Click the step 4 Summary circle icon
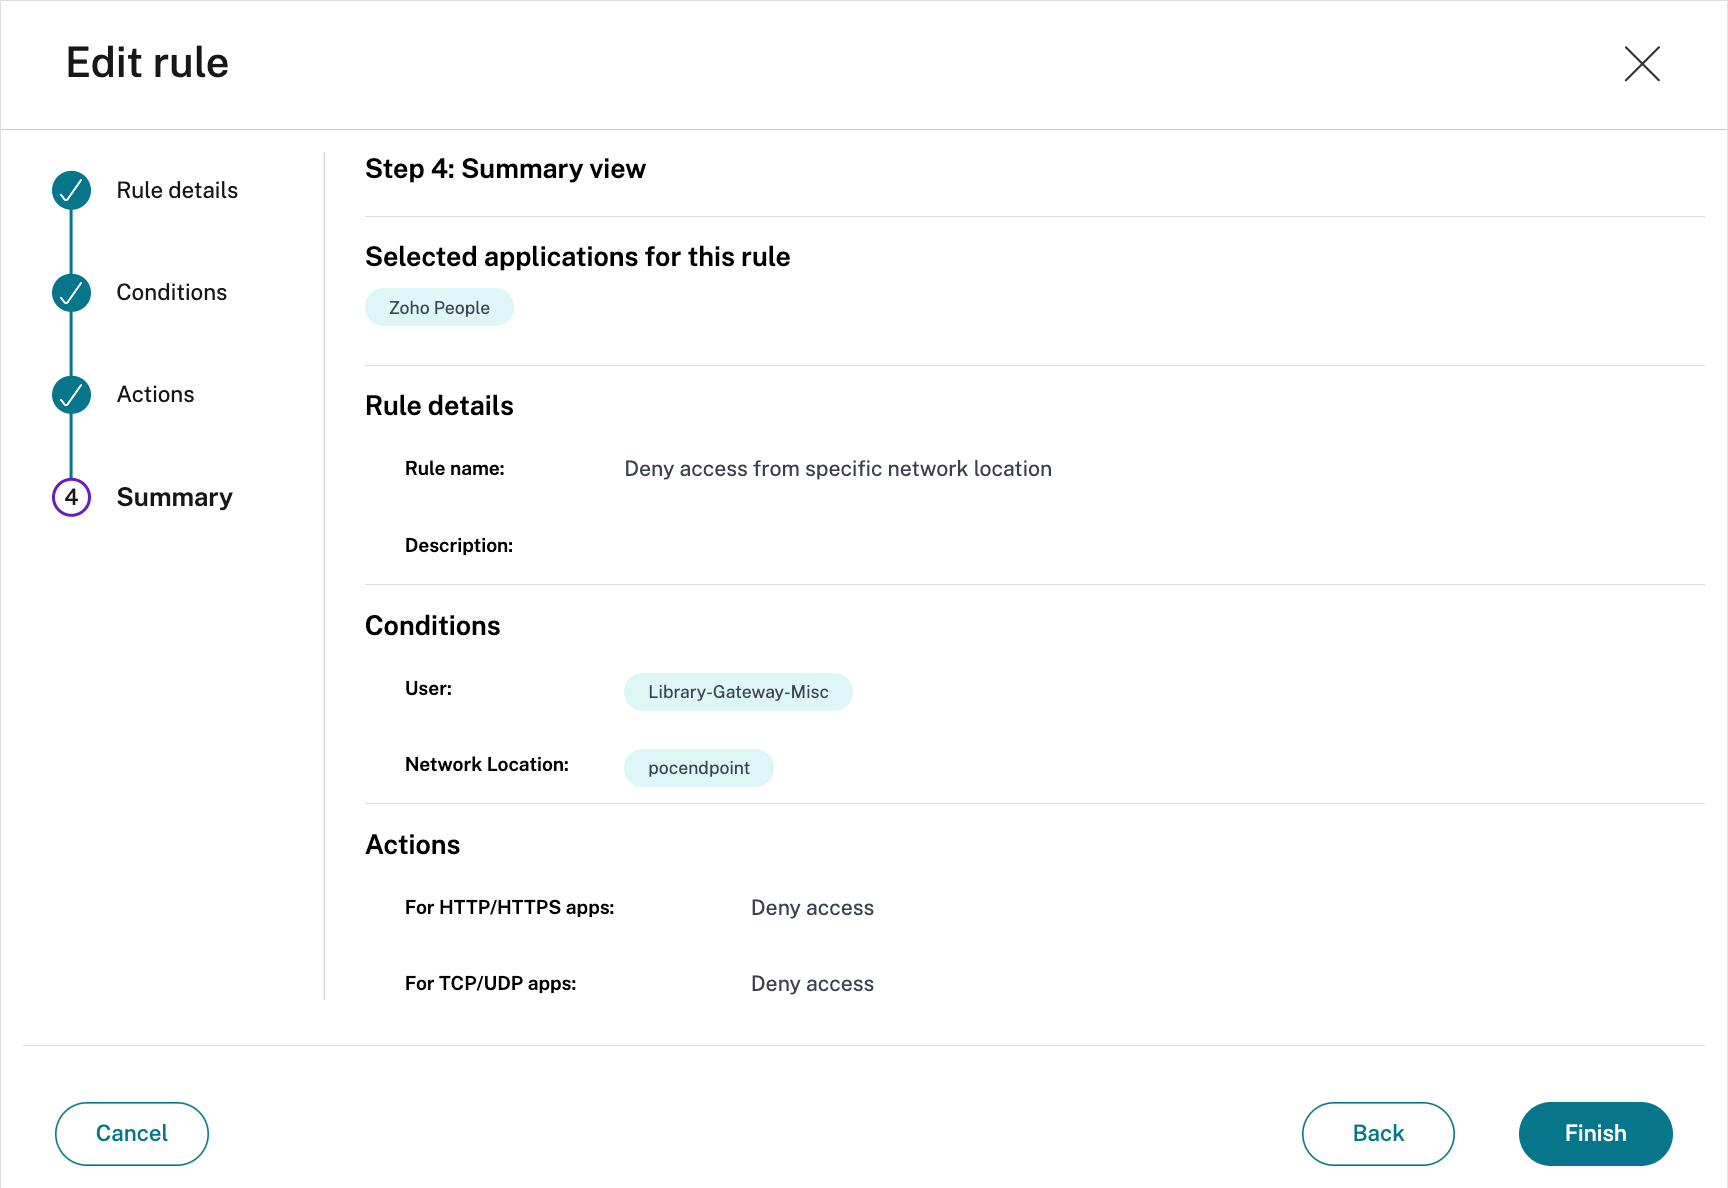This screenshot has width=1728, height=1188. pos(71,497)
